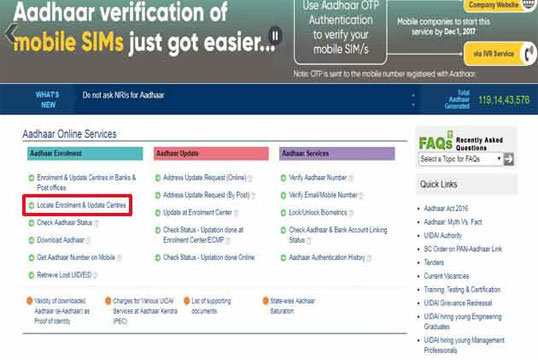This screenshot has height=360, width=538.
Task: Select Aadhaar Update section header
Action: click(211, 153)
